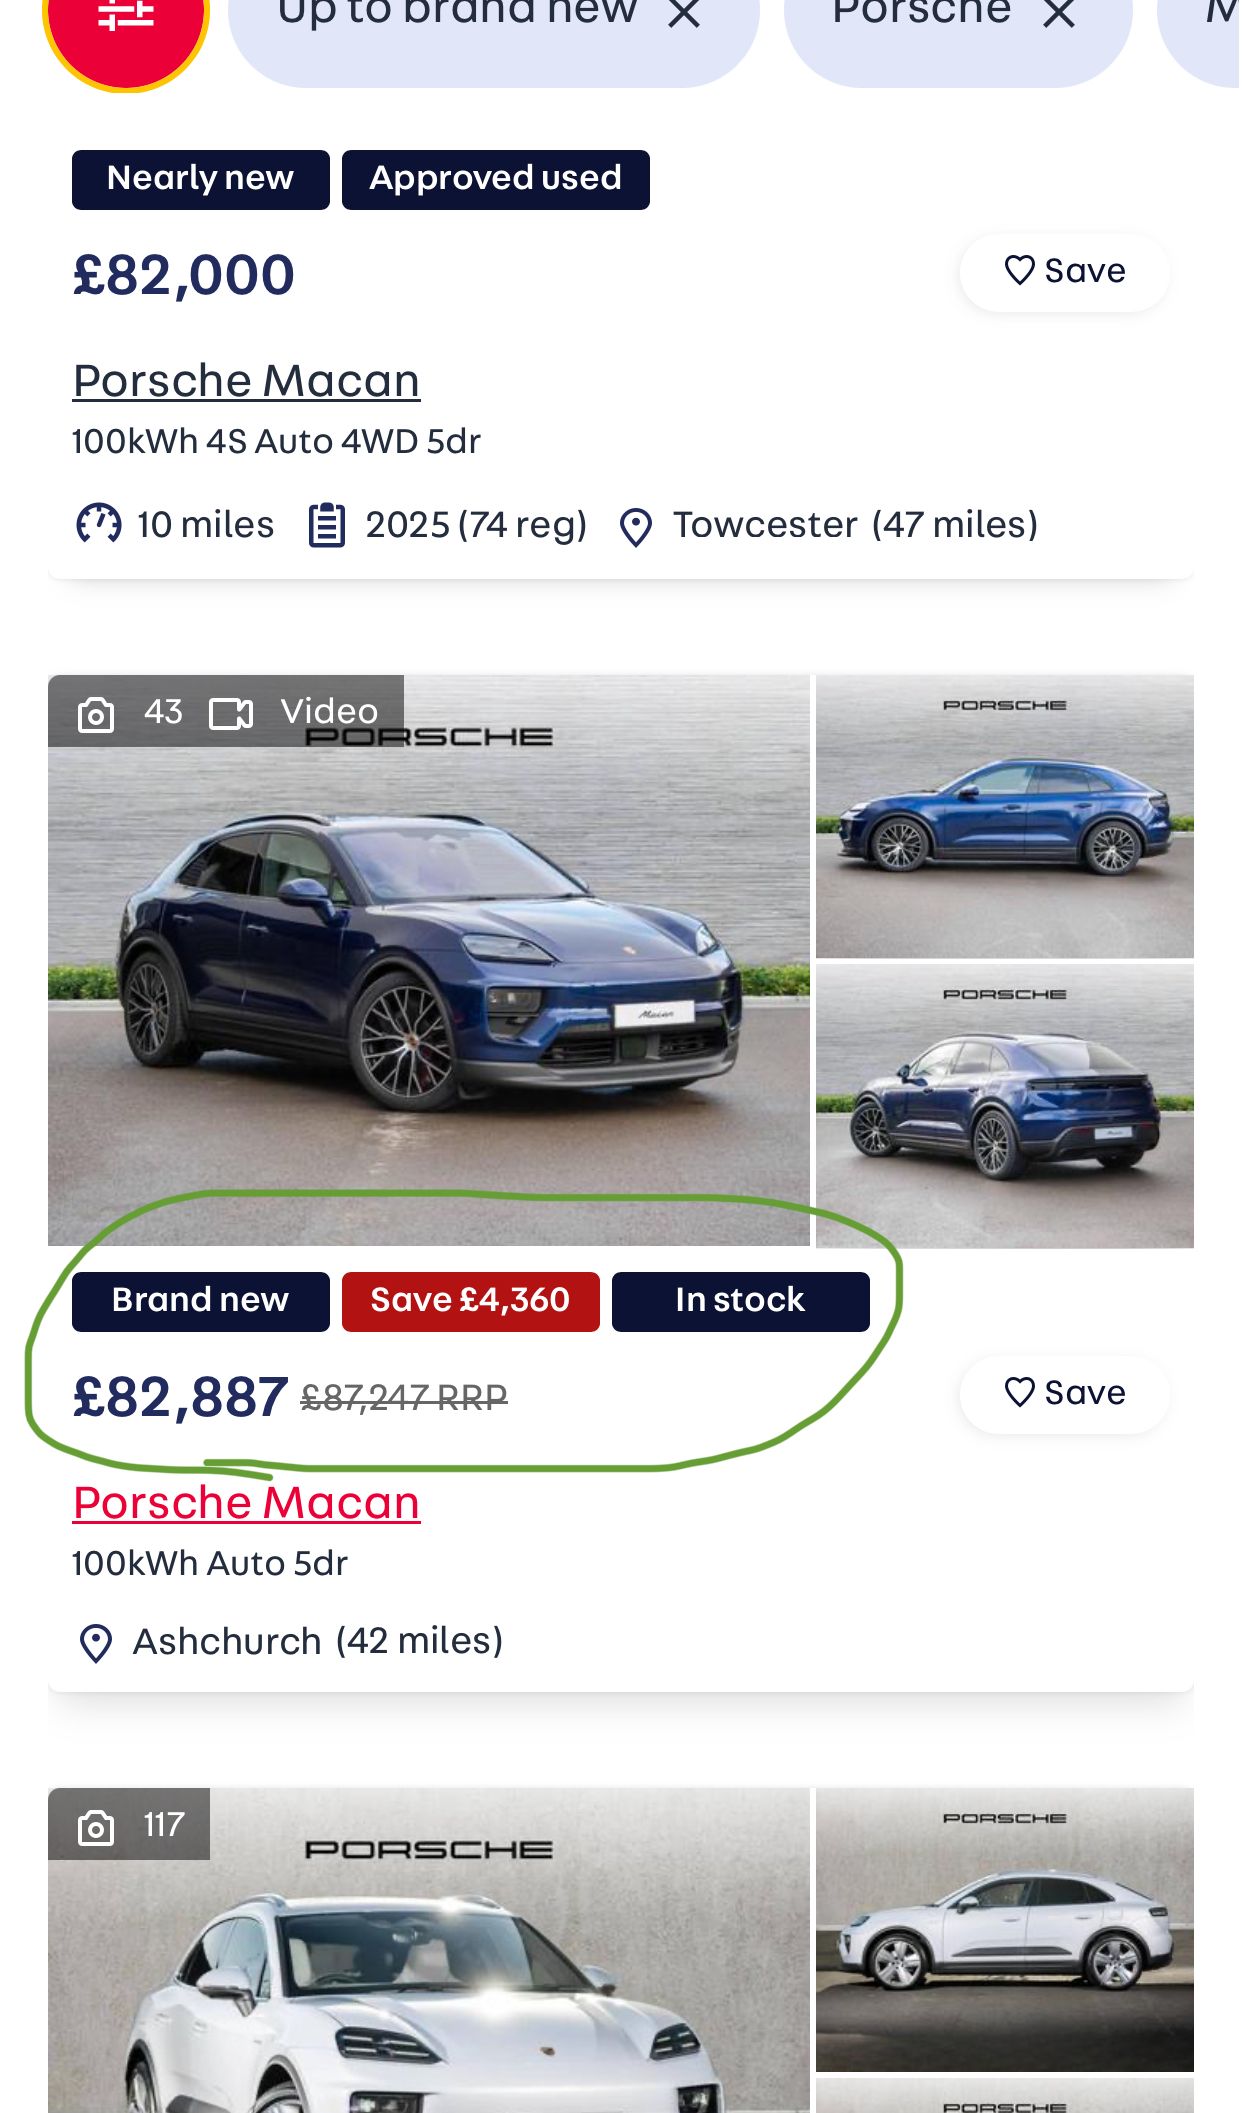Open the blue Macan rear view thumbnail
This screenshot has width=1242, height=2113.
click(x=1004, y=1105)
